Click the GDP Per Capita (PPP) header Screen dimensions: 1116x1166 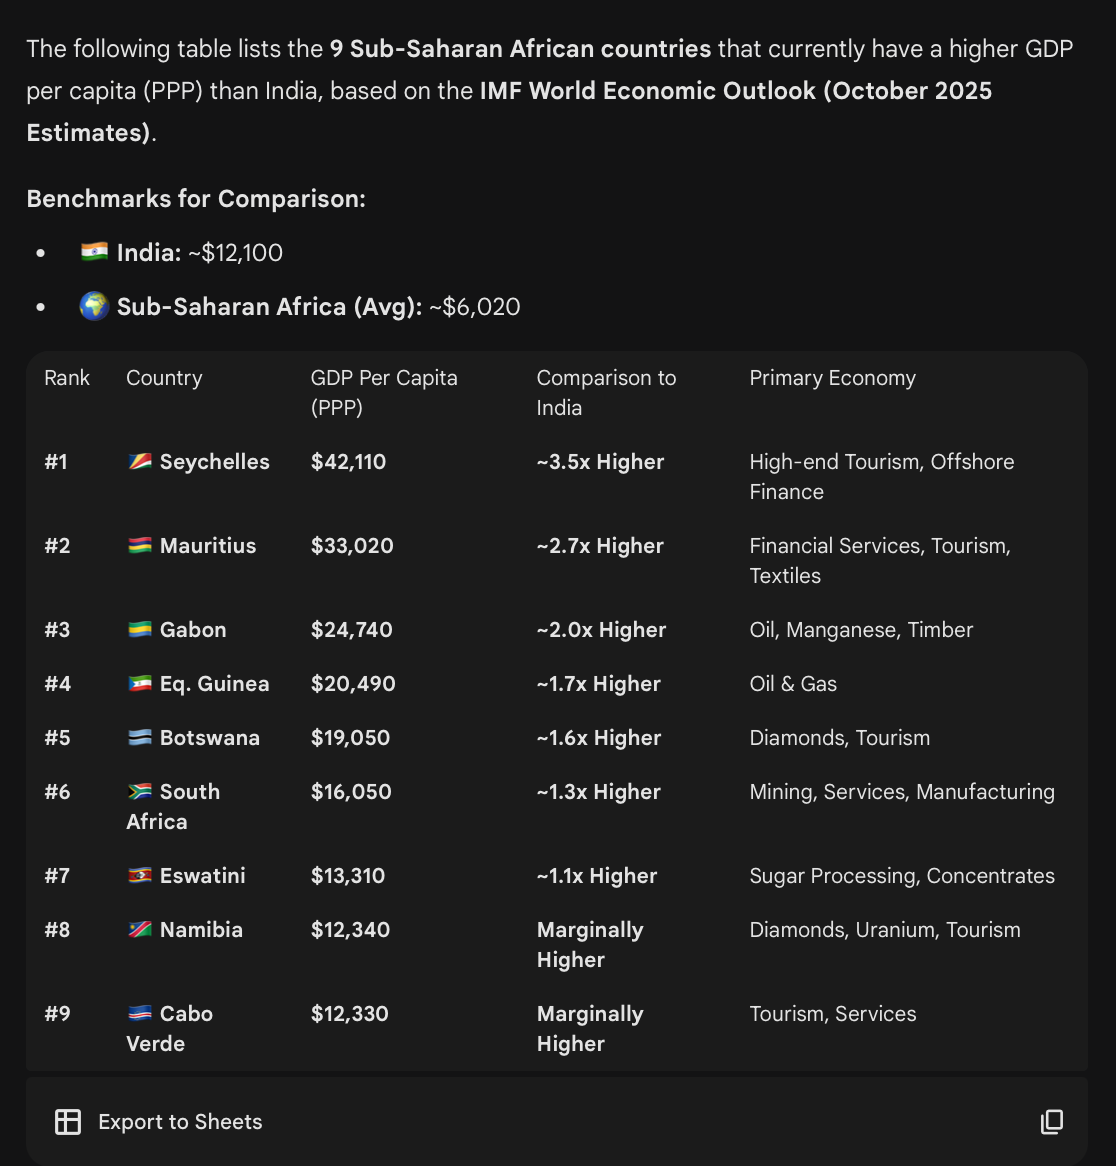tap(384, 392)
